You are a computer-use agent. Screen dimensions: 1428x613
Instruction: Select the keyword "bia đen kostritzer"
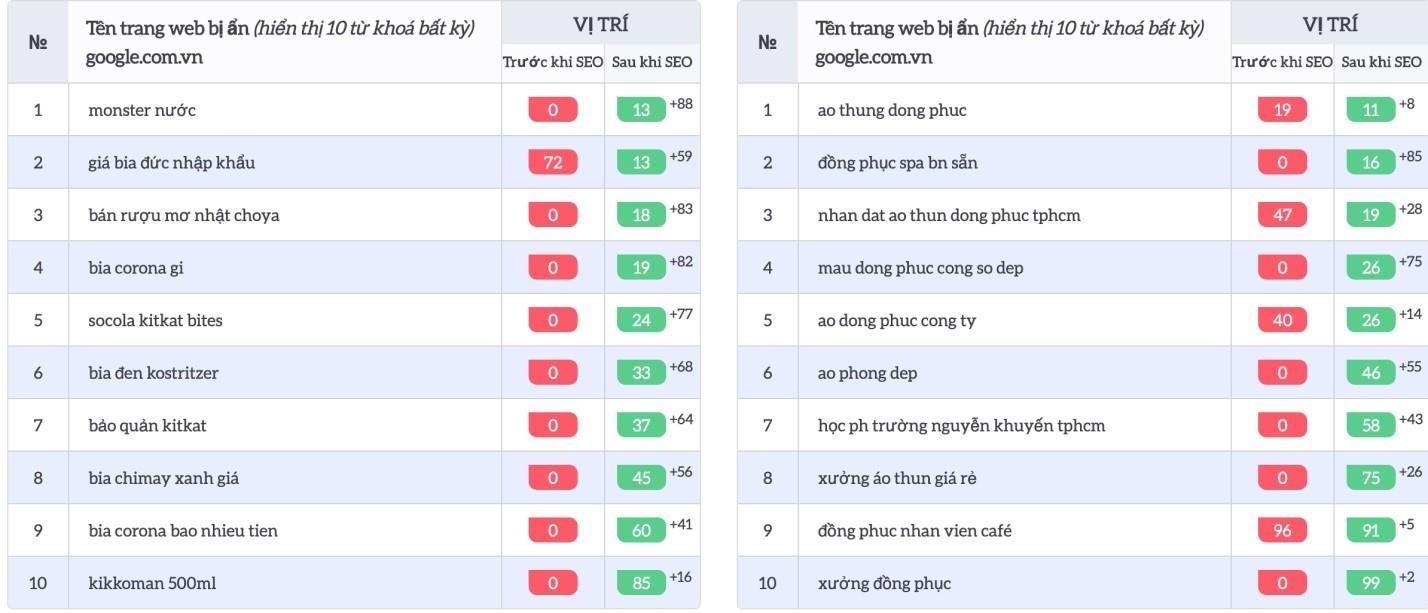coord(153,373)
